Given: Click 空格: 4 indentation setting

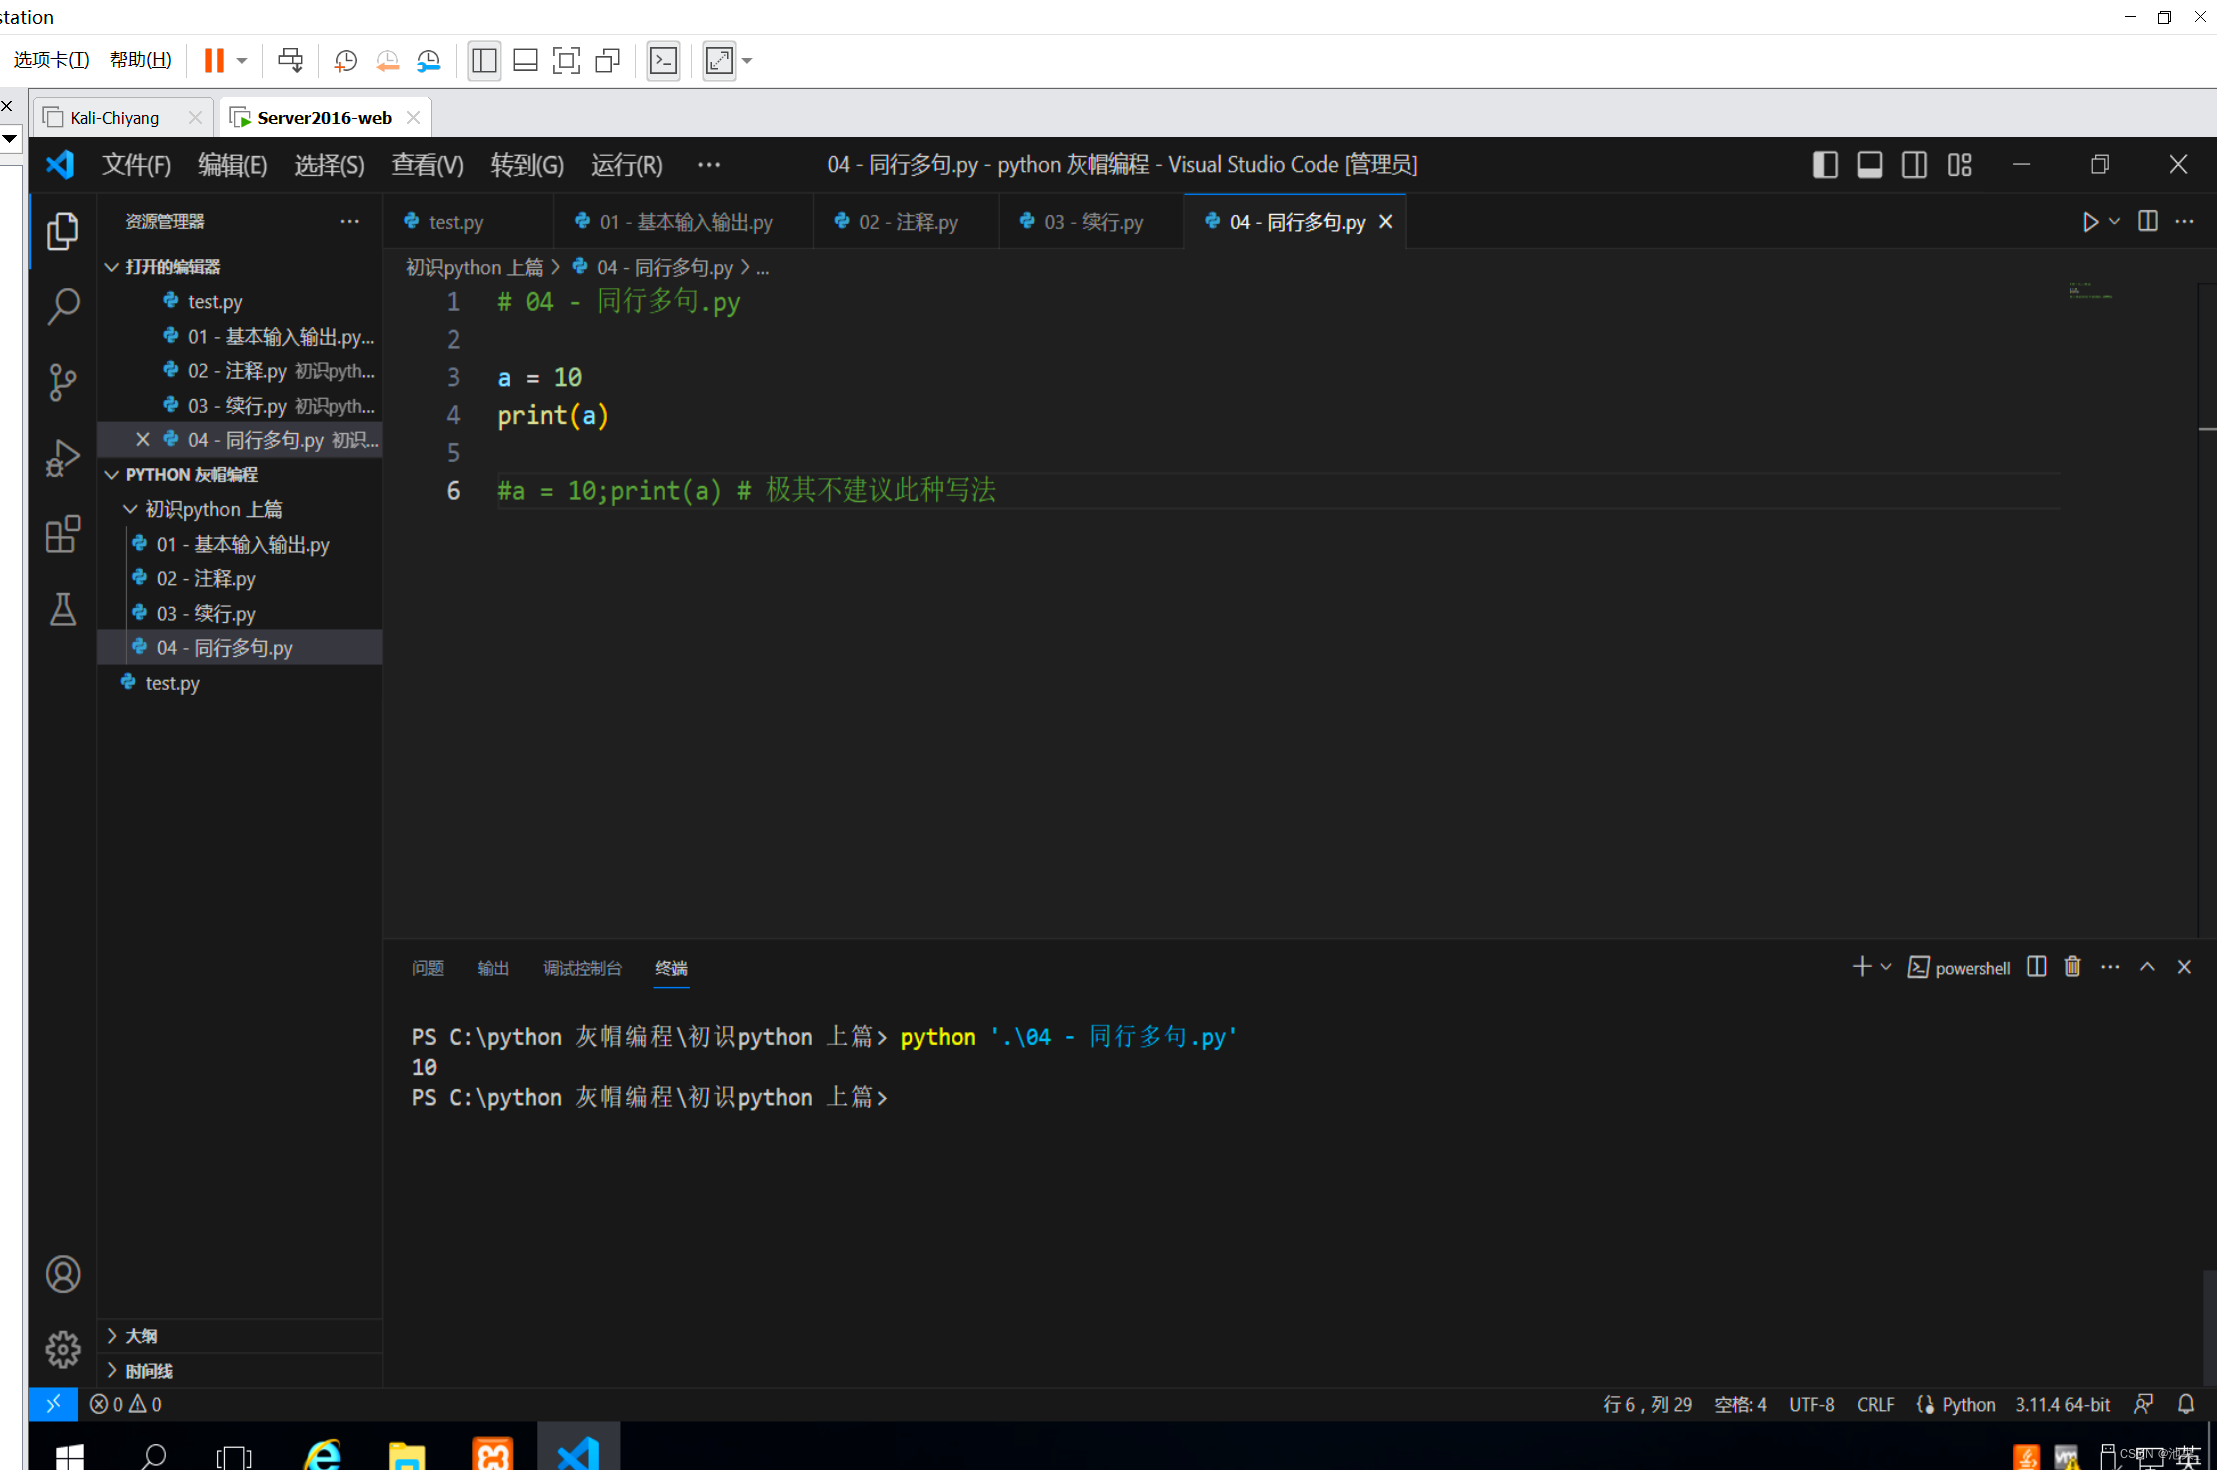Looking at the screenshot, I should 1740,1404.
